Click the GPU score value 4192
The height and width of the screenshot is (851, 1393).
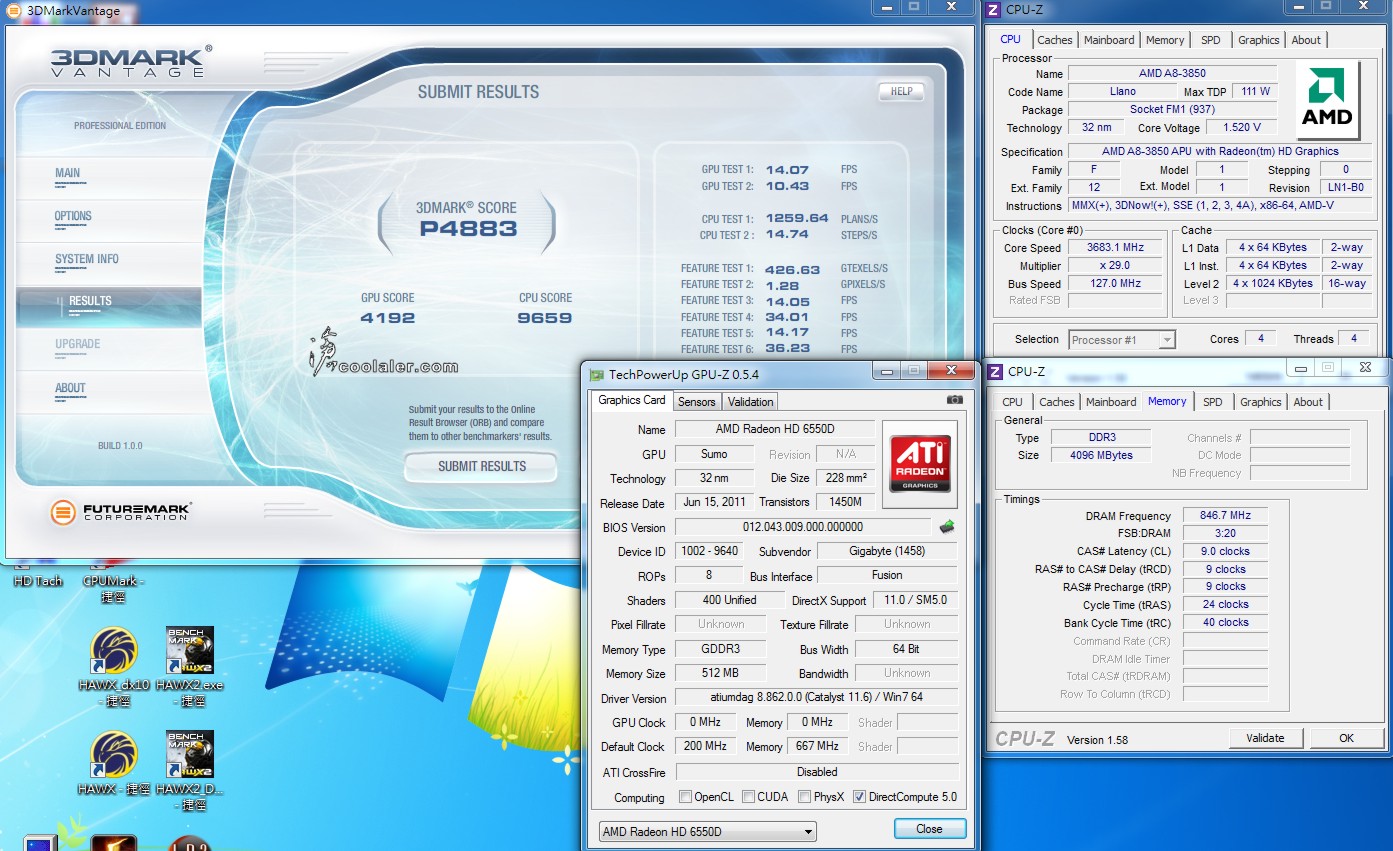pyautogui.click(x=388, y=319)
